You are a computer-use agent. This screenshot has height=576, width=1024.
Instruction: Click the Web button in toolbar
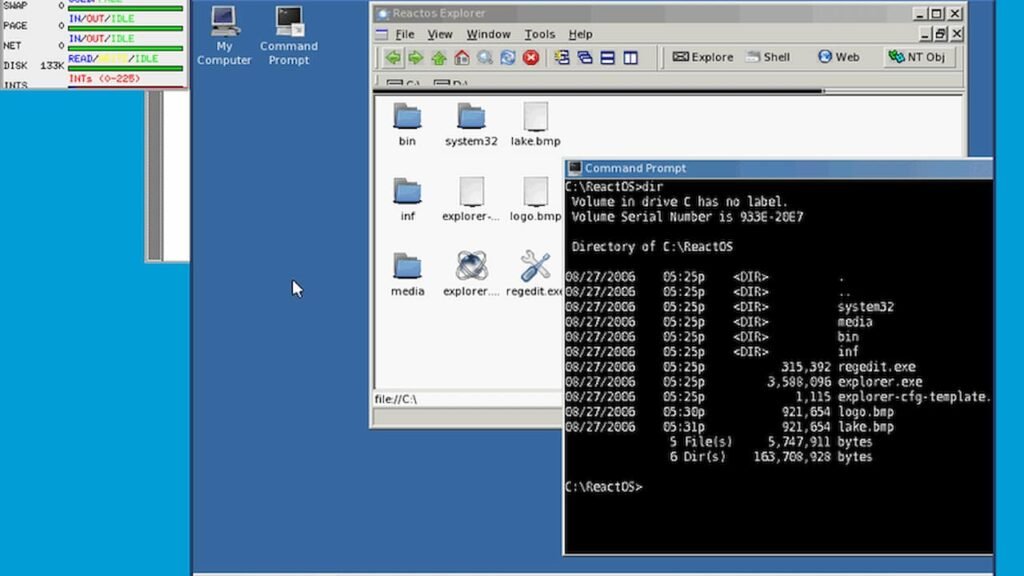click(838, 57)
